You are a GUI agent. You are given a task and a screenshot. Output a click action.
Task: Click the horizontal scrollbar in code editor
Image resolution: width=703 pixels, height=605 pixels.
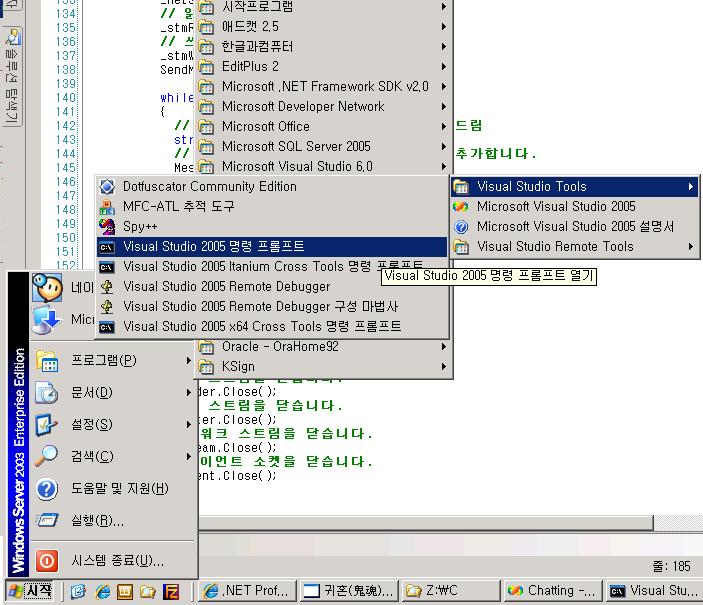point(426,523)
